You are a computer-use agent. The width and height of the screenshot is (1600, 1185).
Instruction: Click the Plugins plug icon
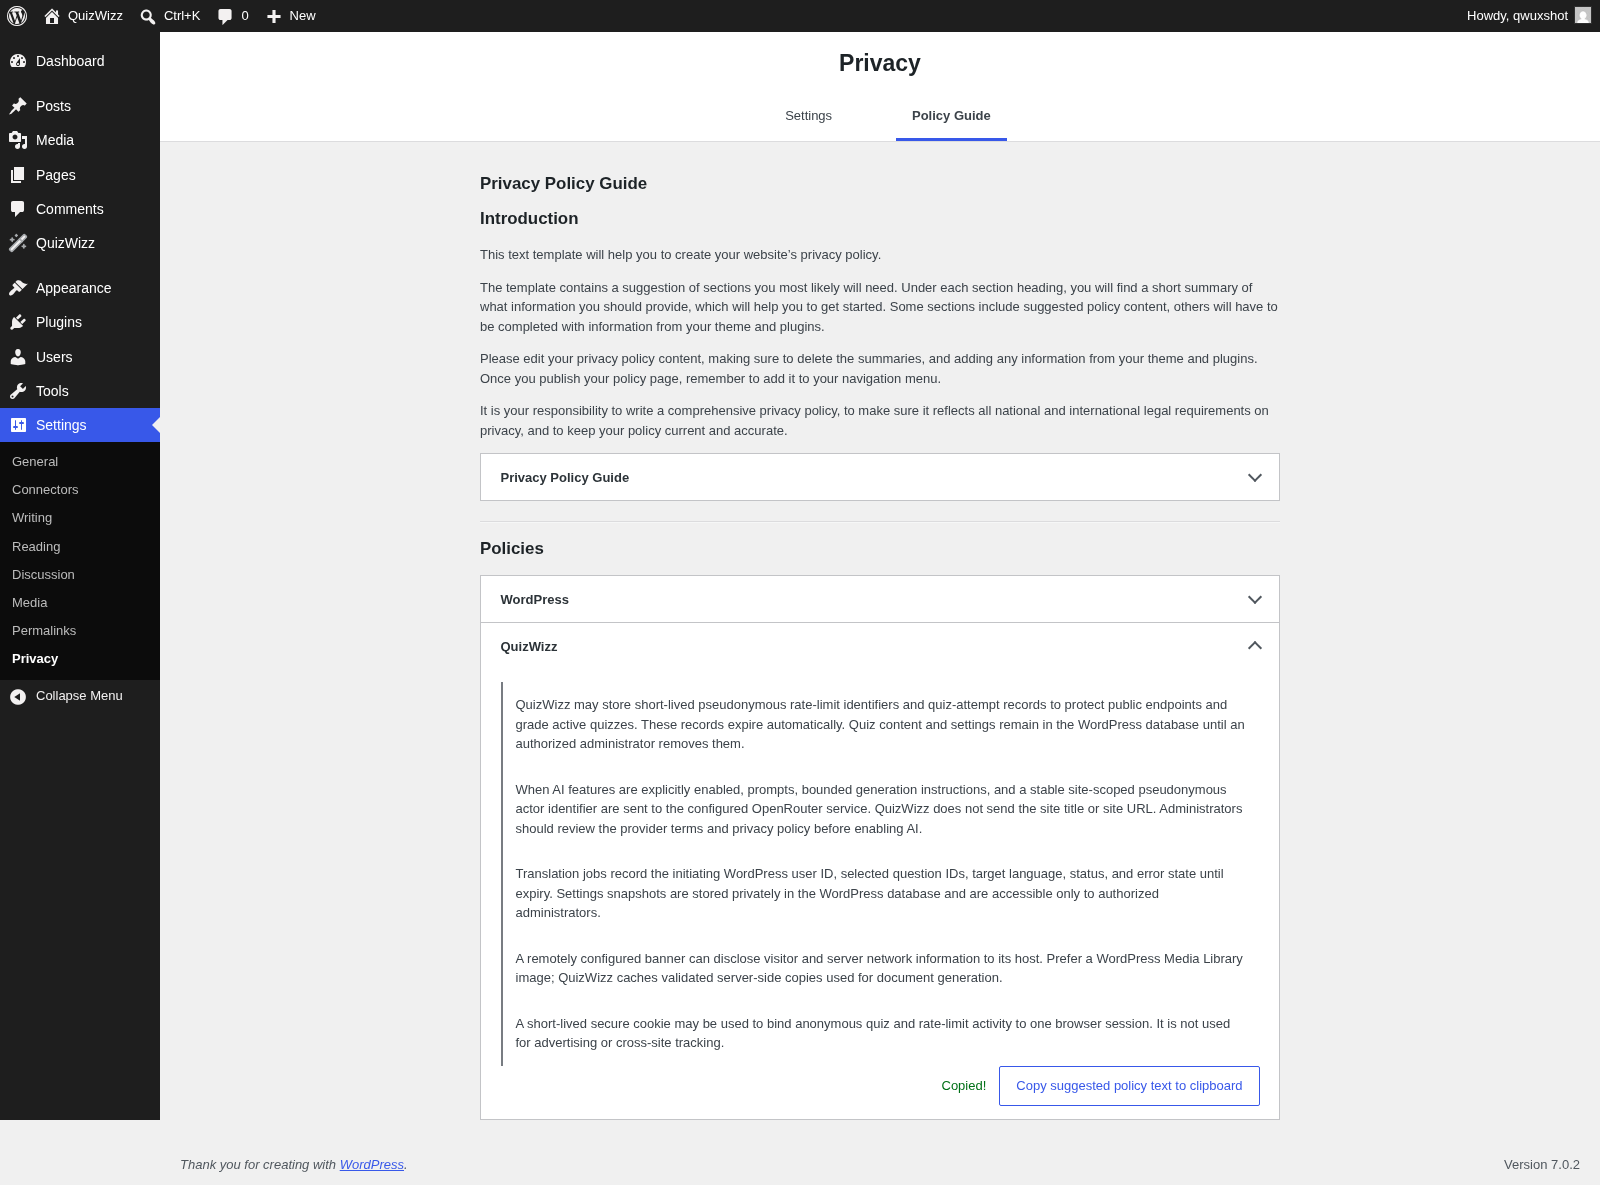click(18, 322)
